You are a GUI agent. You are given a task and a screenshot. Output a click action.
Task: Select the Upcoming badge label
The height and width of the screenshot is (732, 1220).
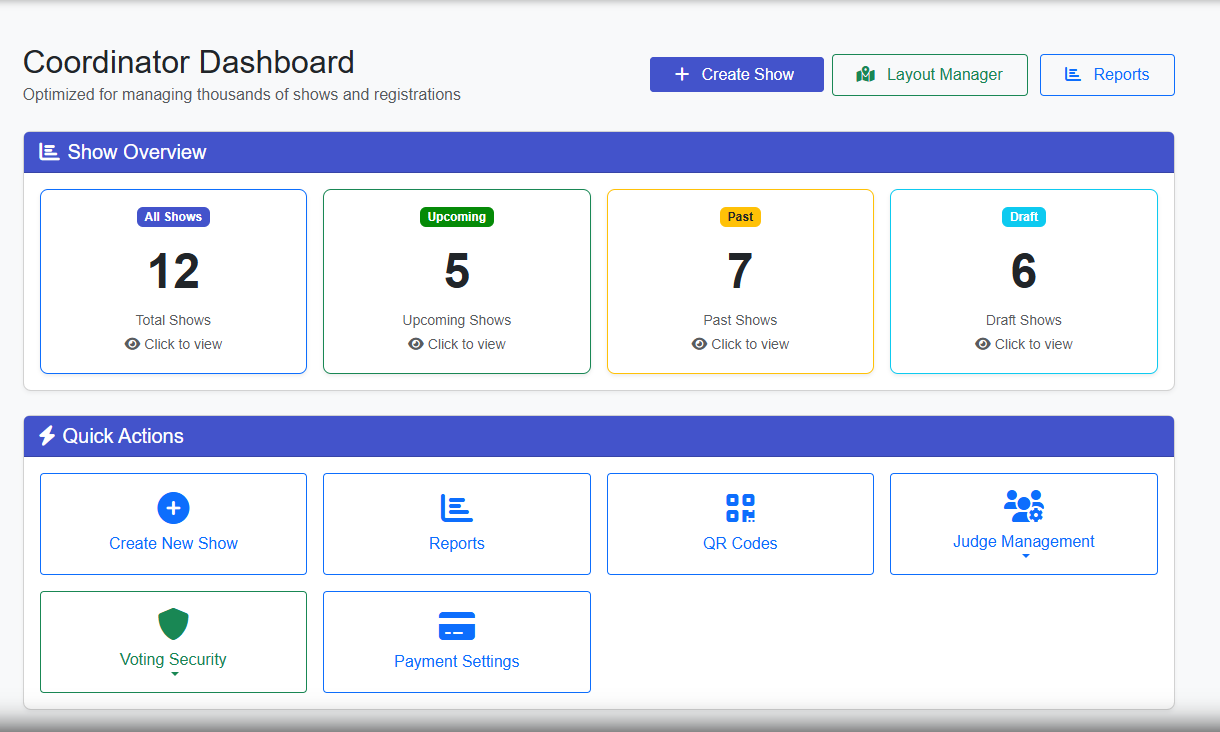click(x=456, y=216)
